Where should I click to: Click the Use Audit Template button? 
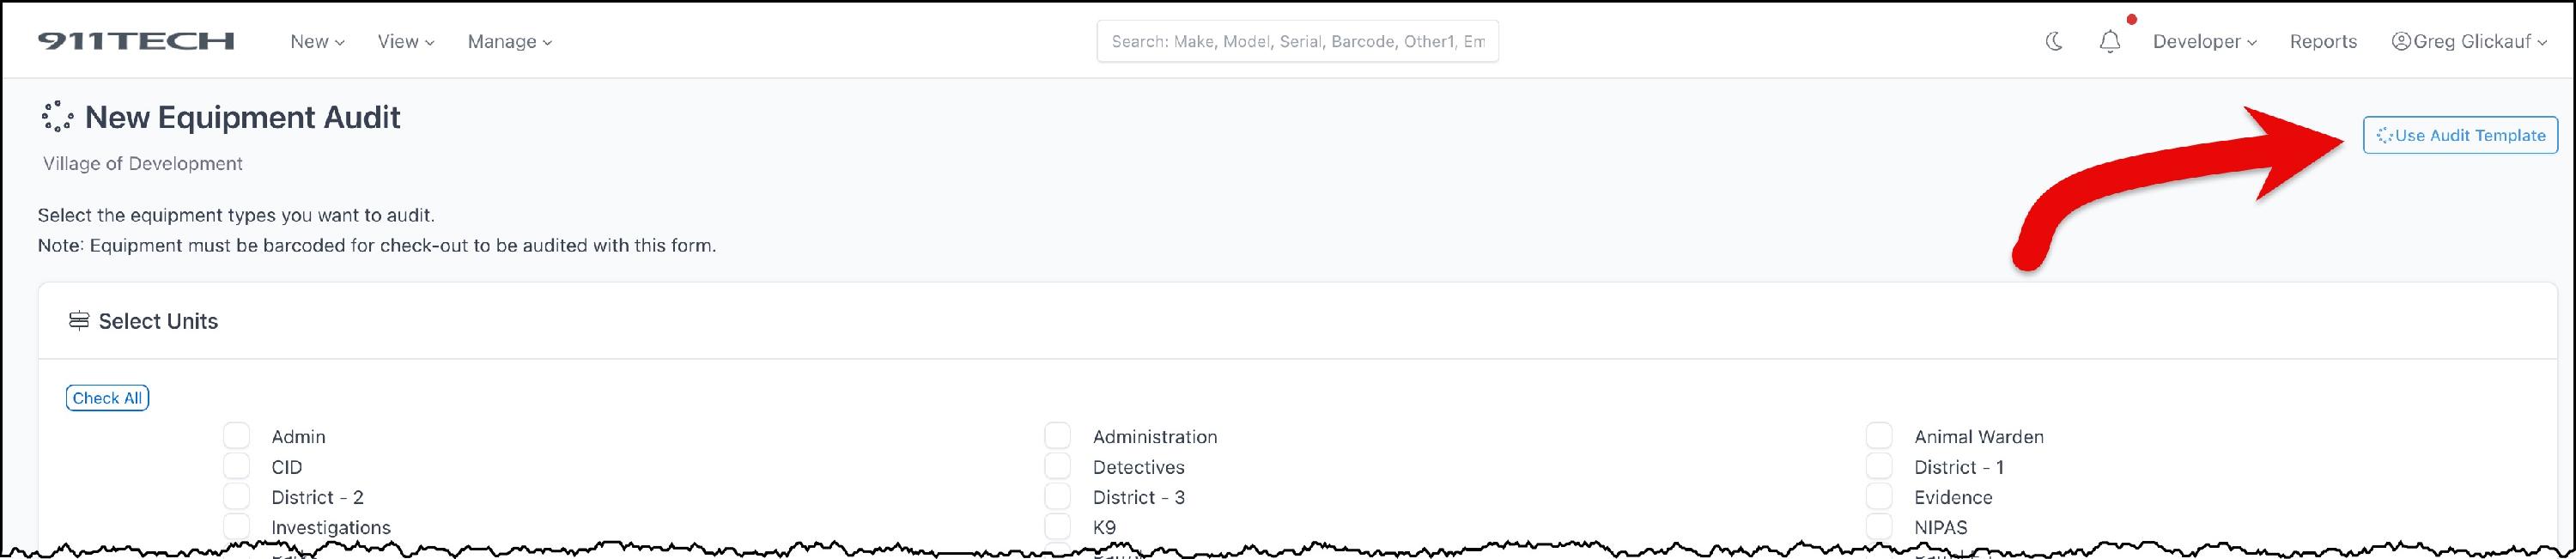(2459, 135)
